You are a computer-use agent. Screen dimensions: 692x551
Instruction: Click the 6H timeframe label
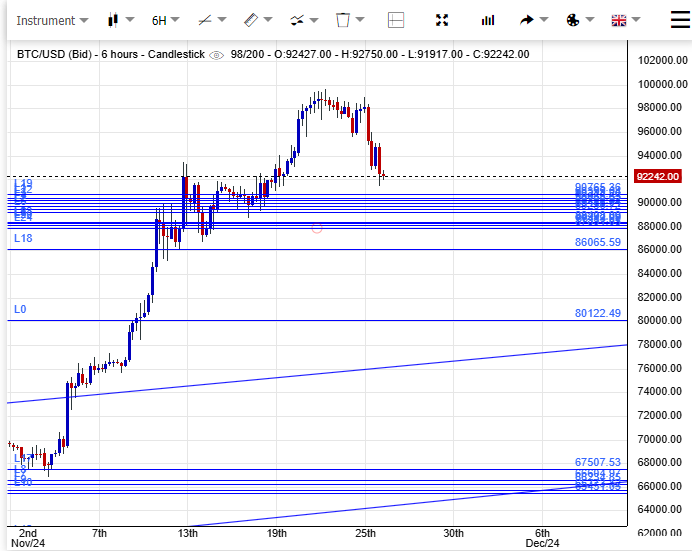[x=159, y=21]
